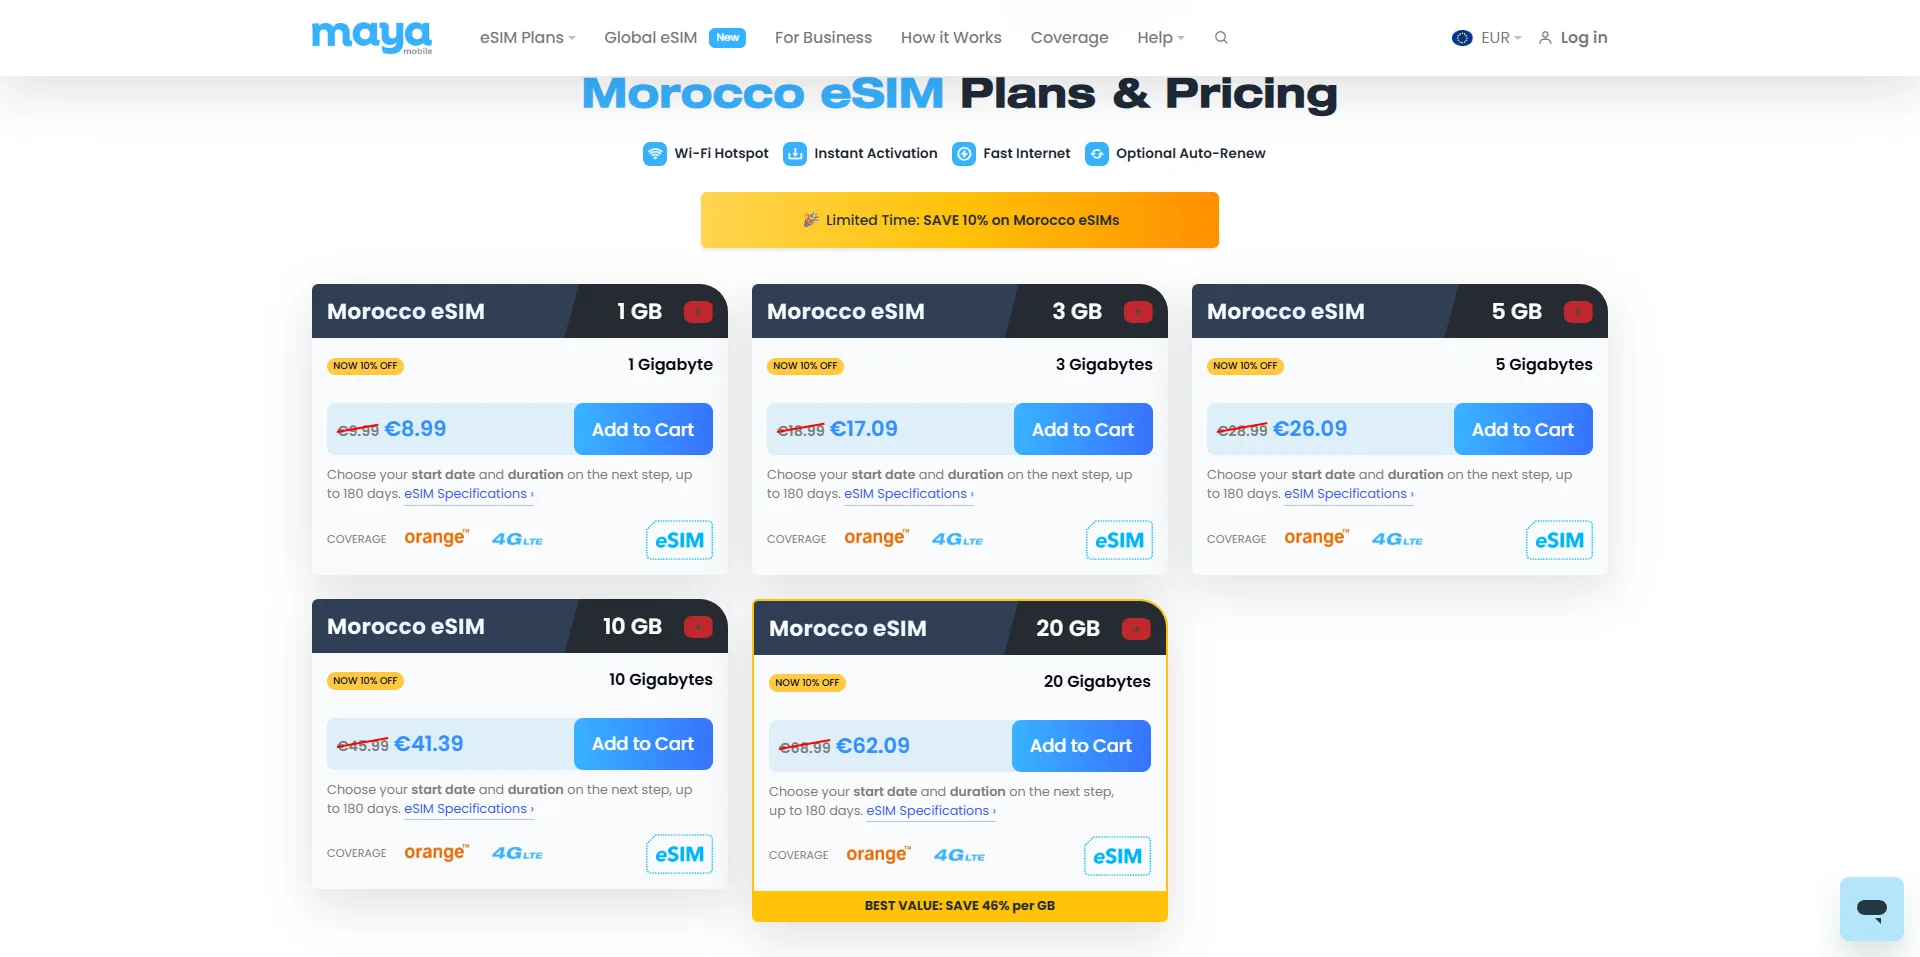Screen dimensions: 1920x957
Task: Open the search magnifier icon
Action: click(x=1221, y=37)
